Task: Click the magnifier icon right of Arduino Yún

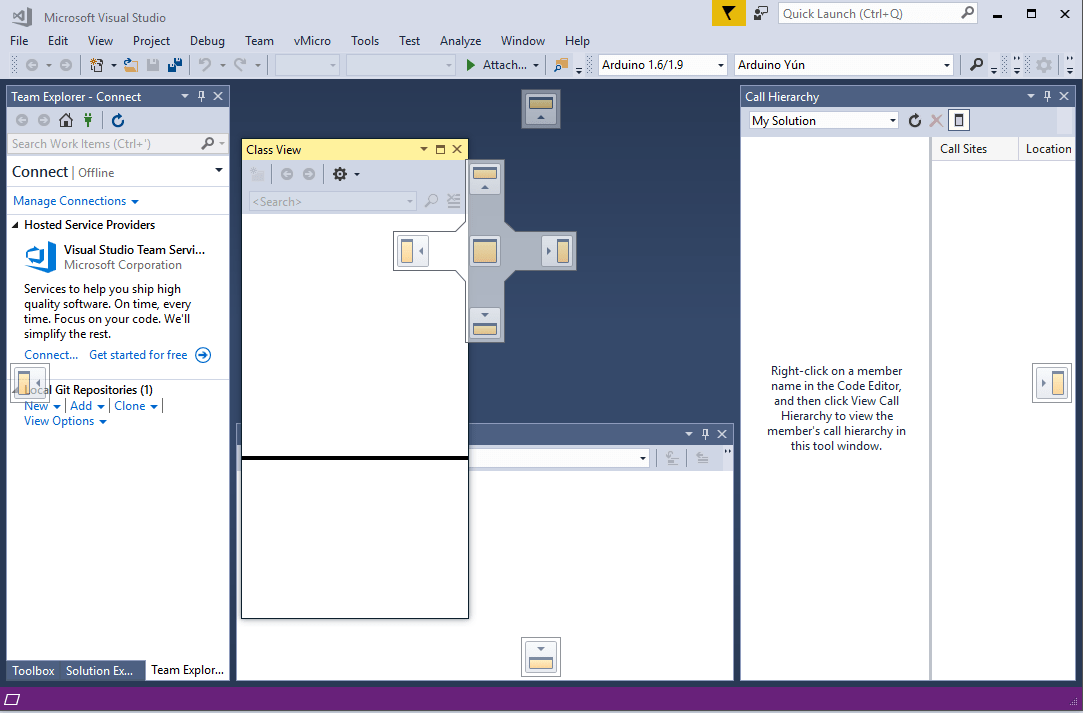Action: 976,65
